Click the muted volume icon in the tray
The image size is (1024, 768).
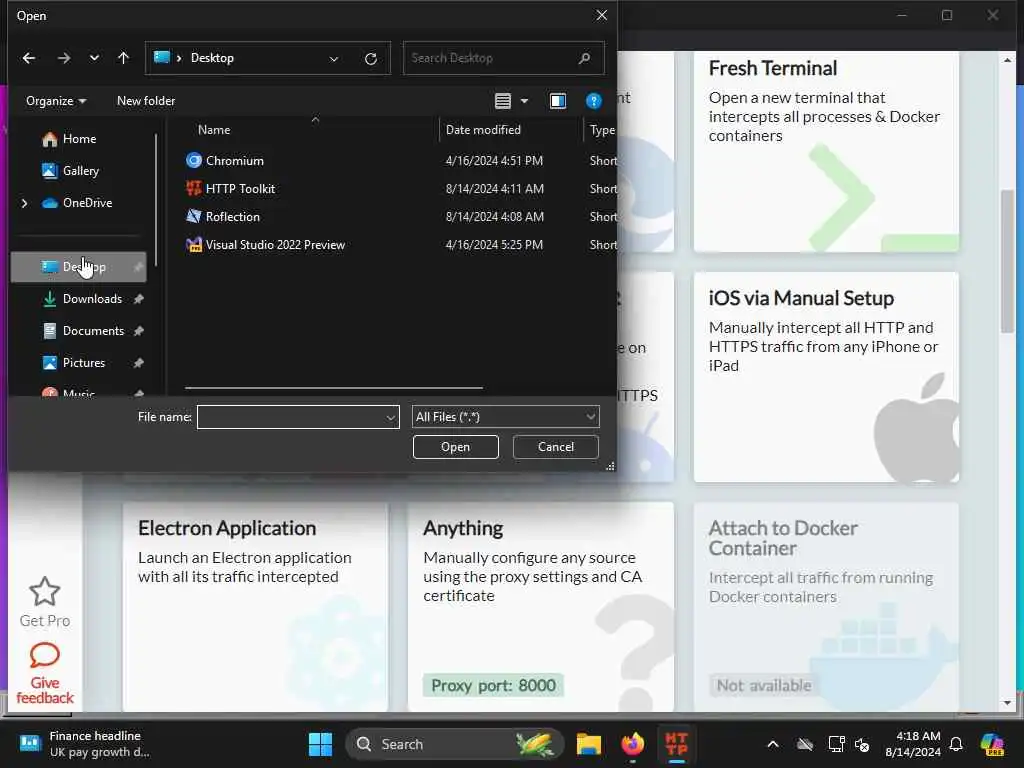point(863,744)
